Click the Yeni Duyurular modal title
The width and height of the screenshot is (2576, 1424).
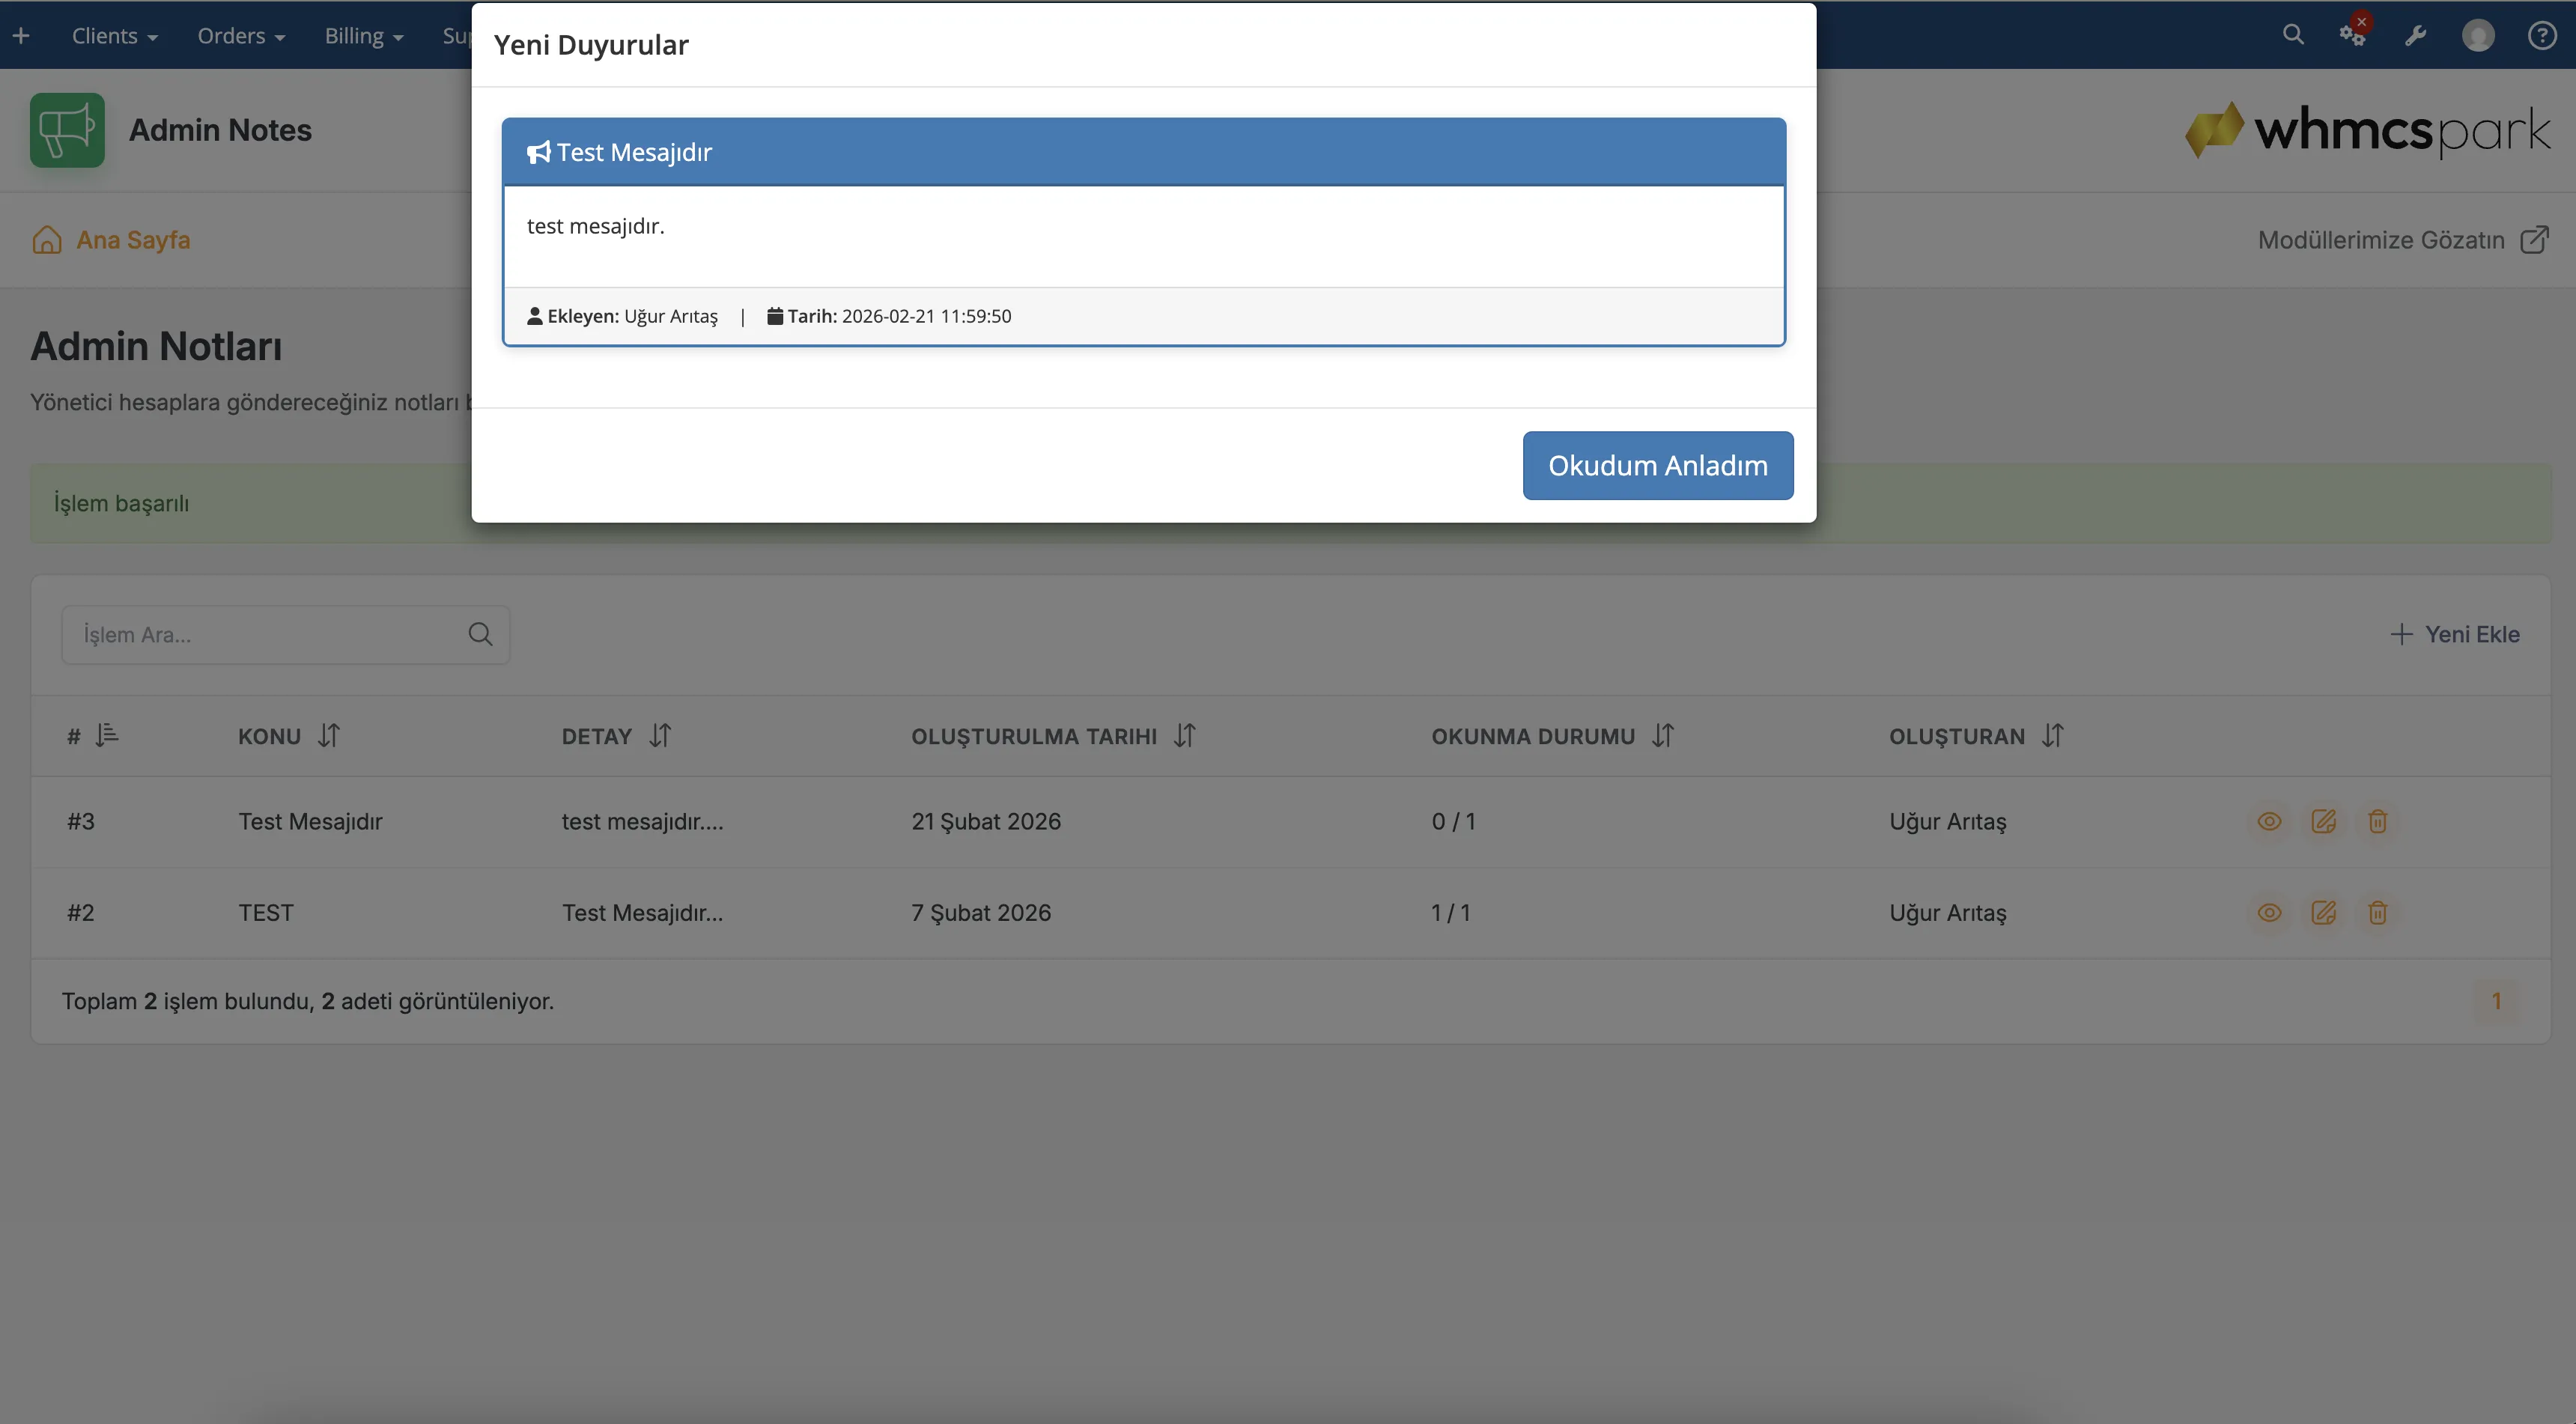tap(591, 45)
